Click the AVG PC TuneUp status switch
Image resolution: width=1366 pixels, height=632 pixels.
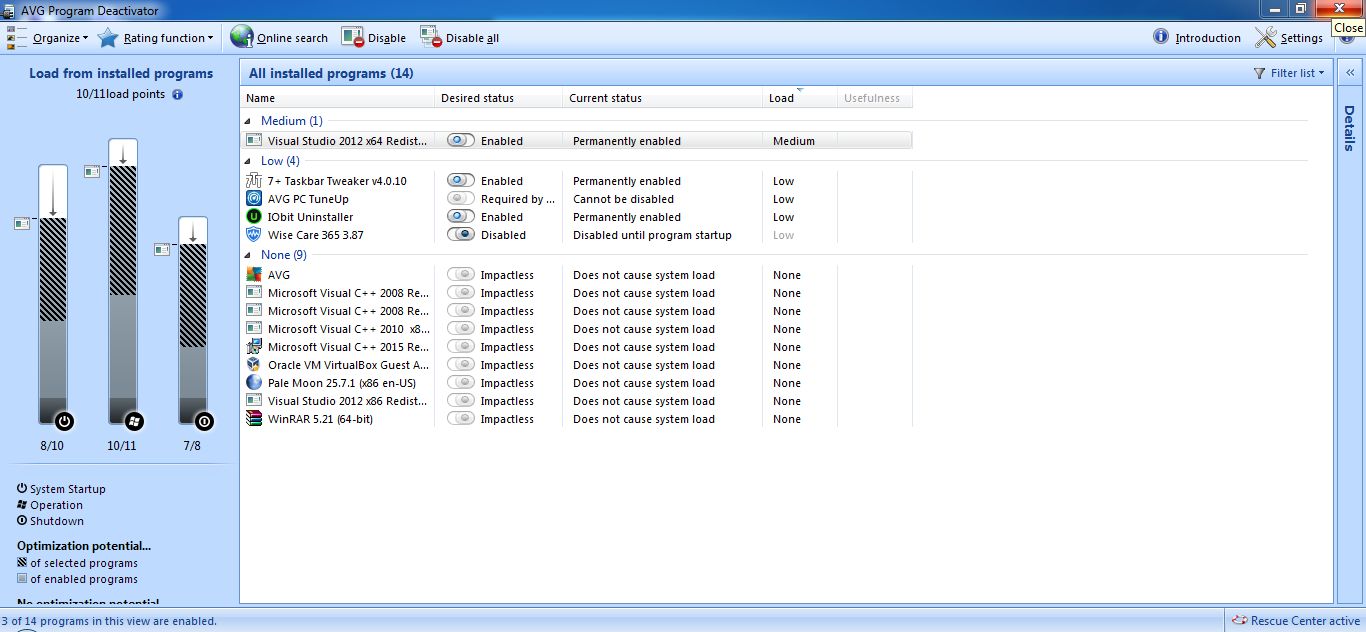pos(460,199)
